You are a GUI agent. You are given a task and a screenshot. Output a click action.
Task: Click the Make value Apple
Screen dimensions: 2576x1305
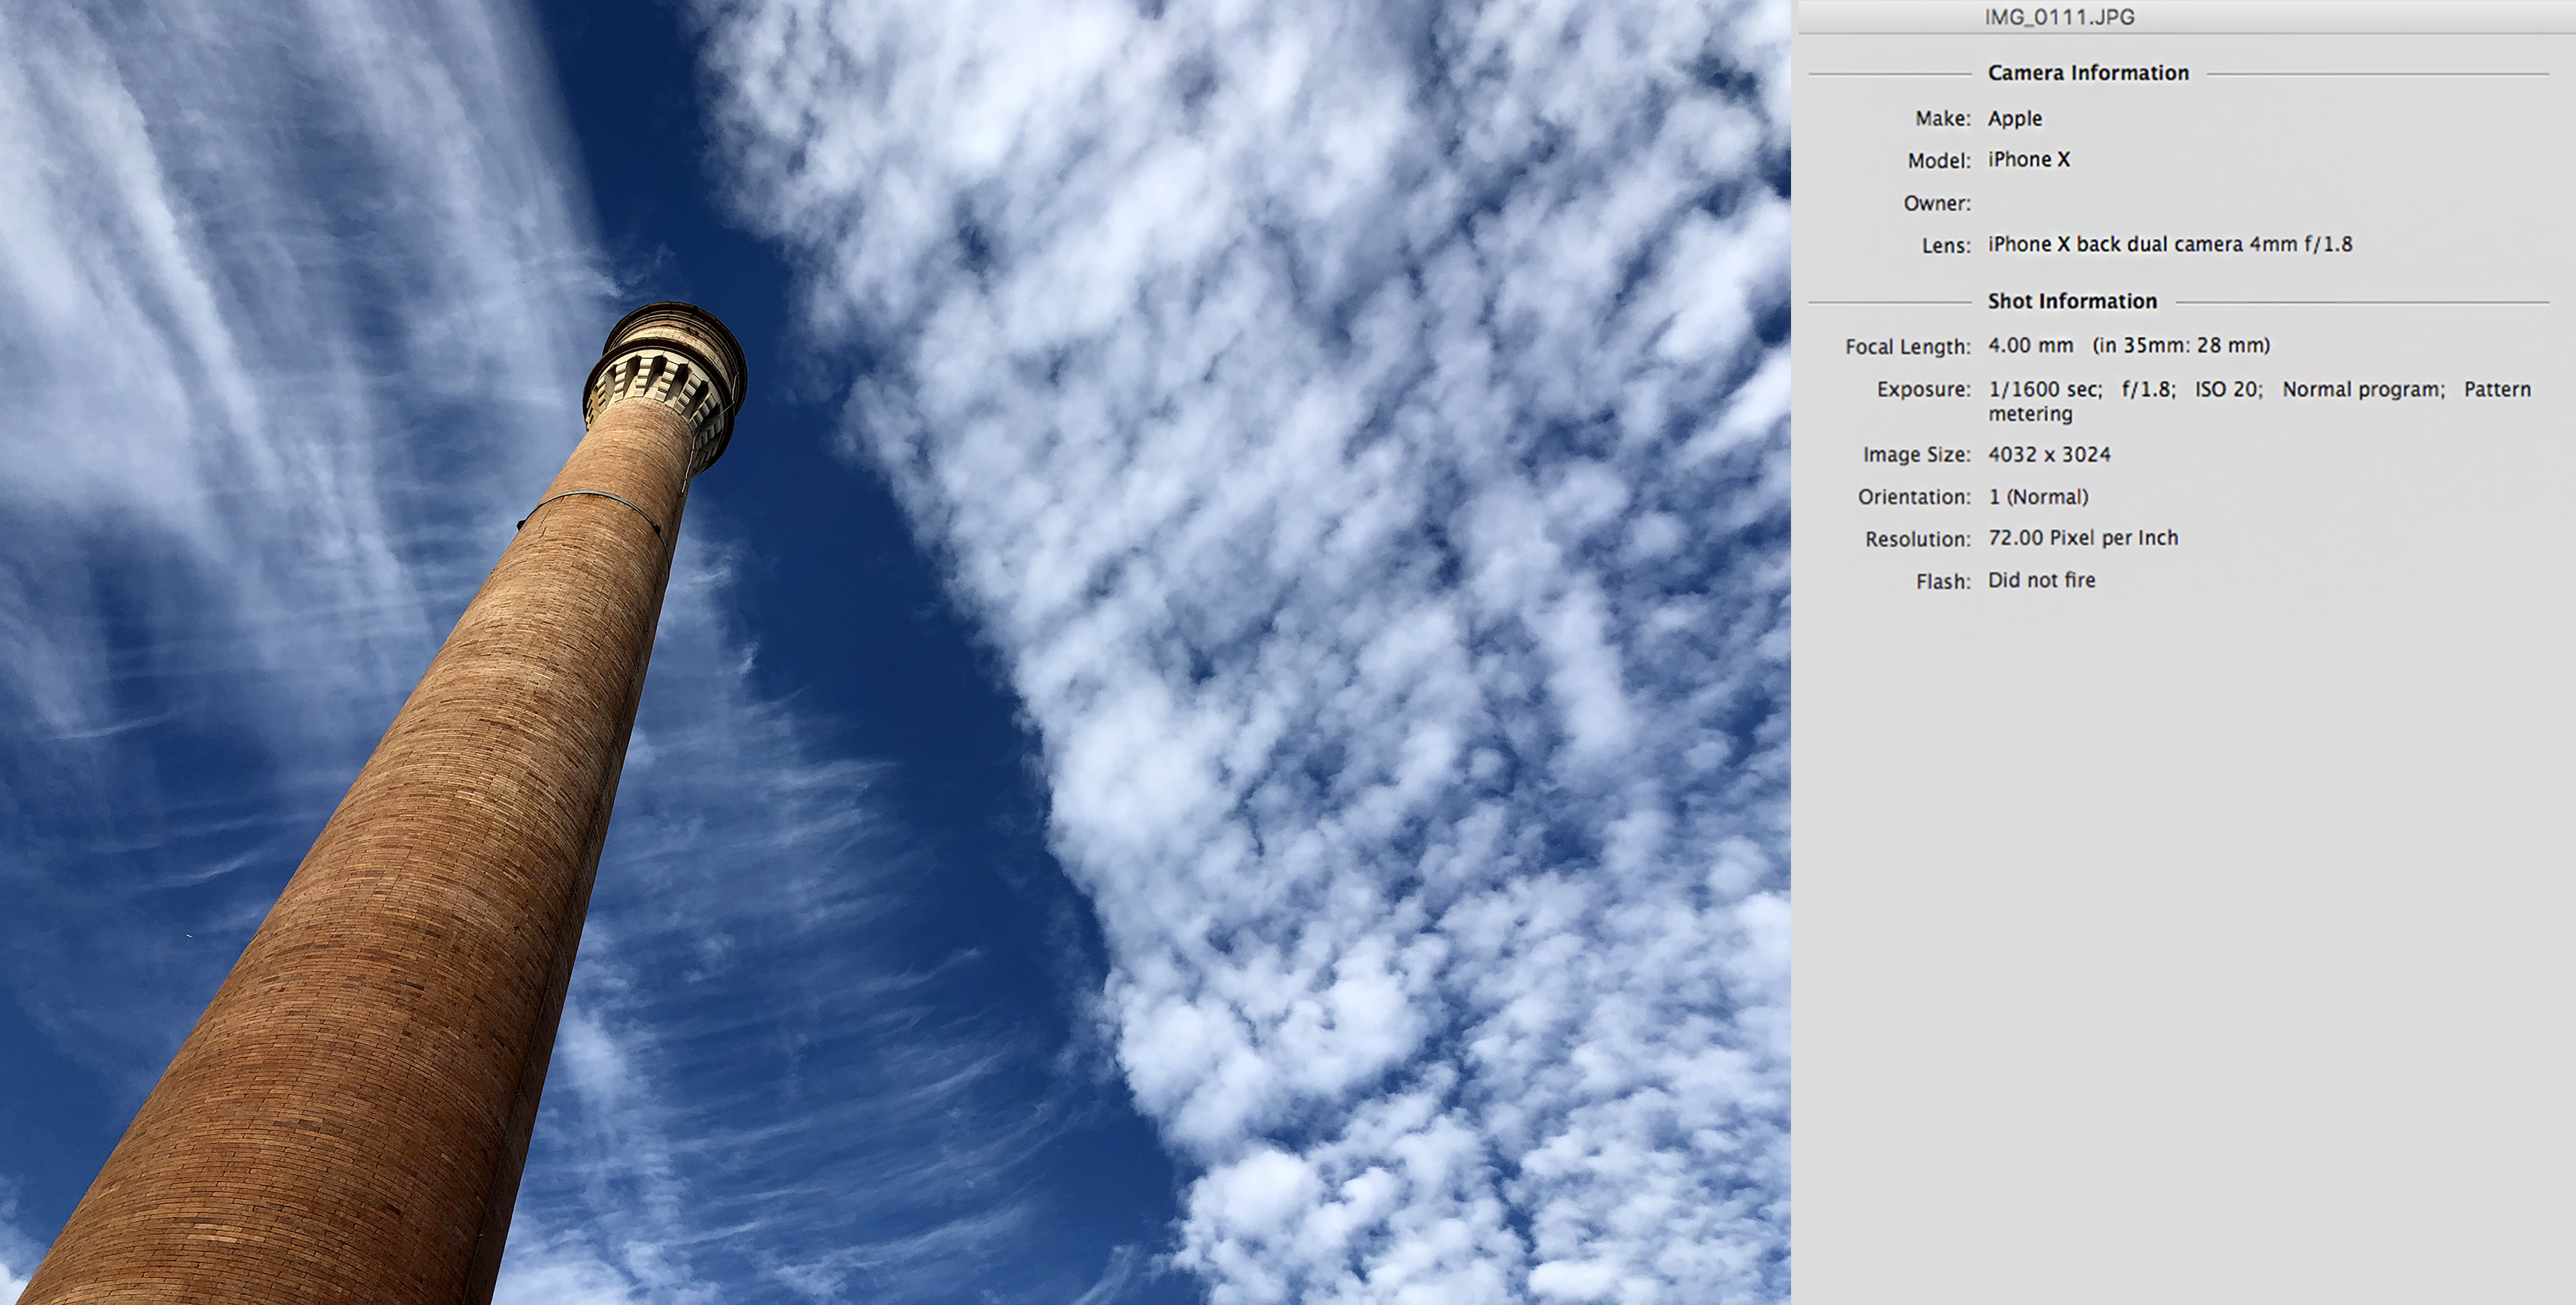click(x=2014, y=118)
